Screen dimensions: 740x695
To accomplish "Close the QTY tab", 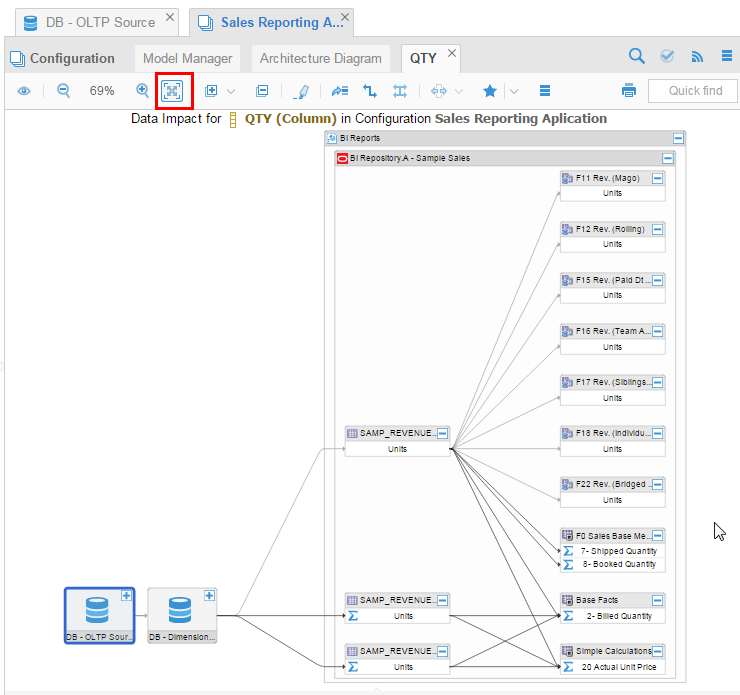I will pos(452,53).
